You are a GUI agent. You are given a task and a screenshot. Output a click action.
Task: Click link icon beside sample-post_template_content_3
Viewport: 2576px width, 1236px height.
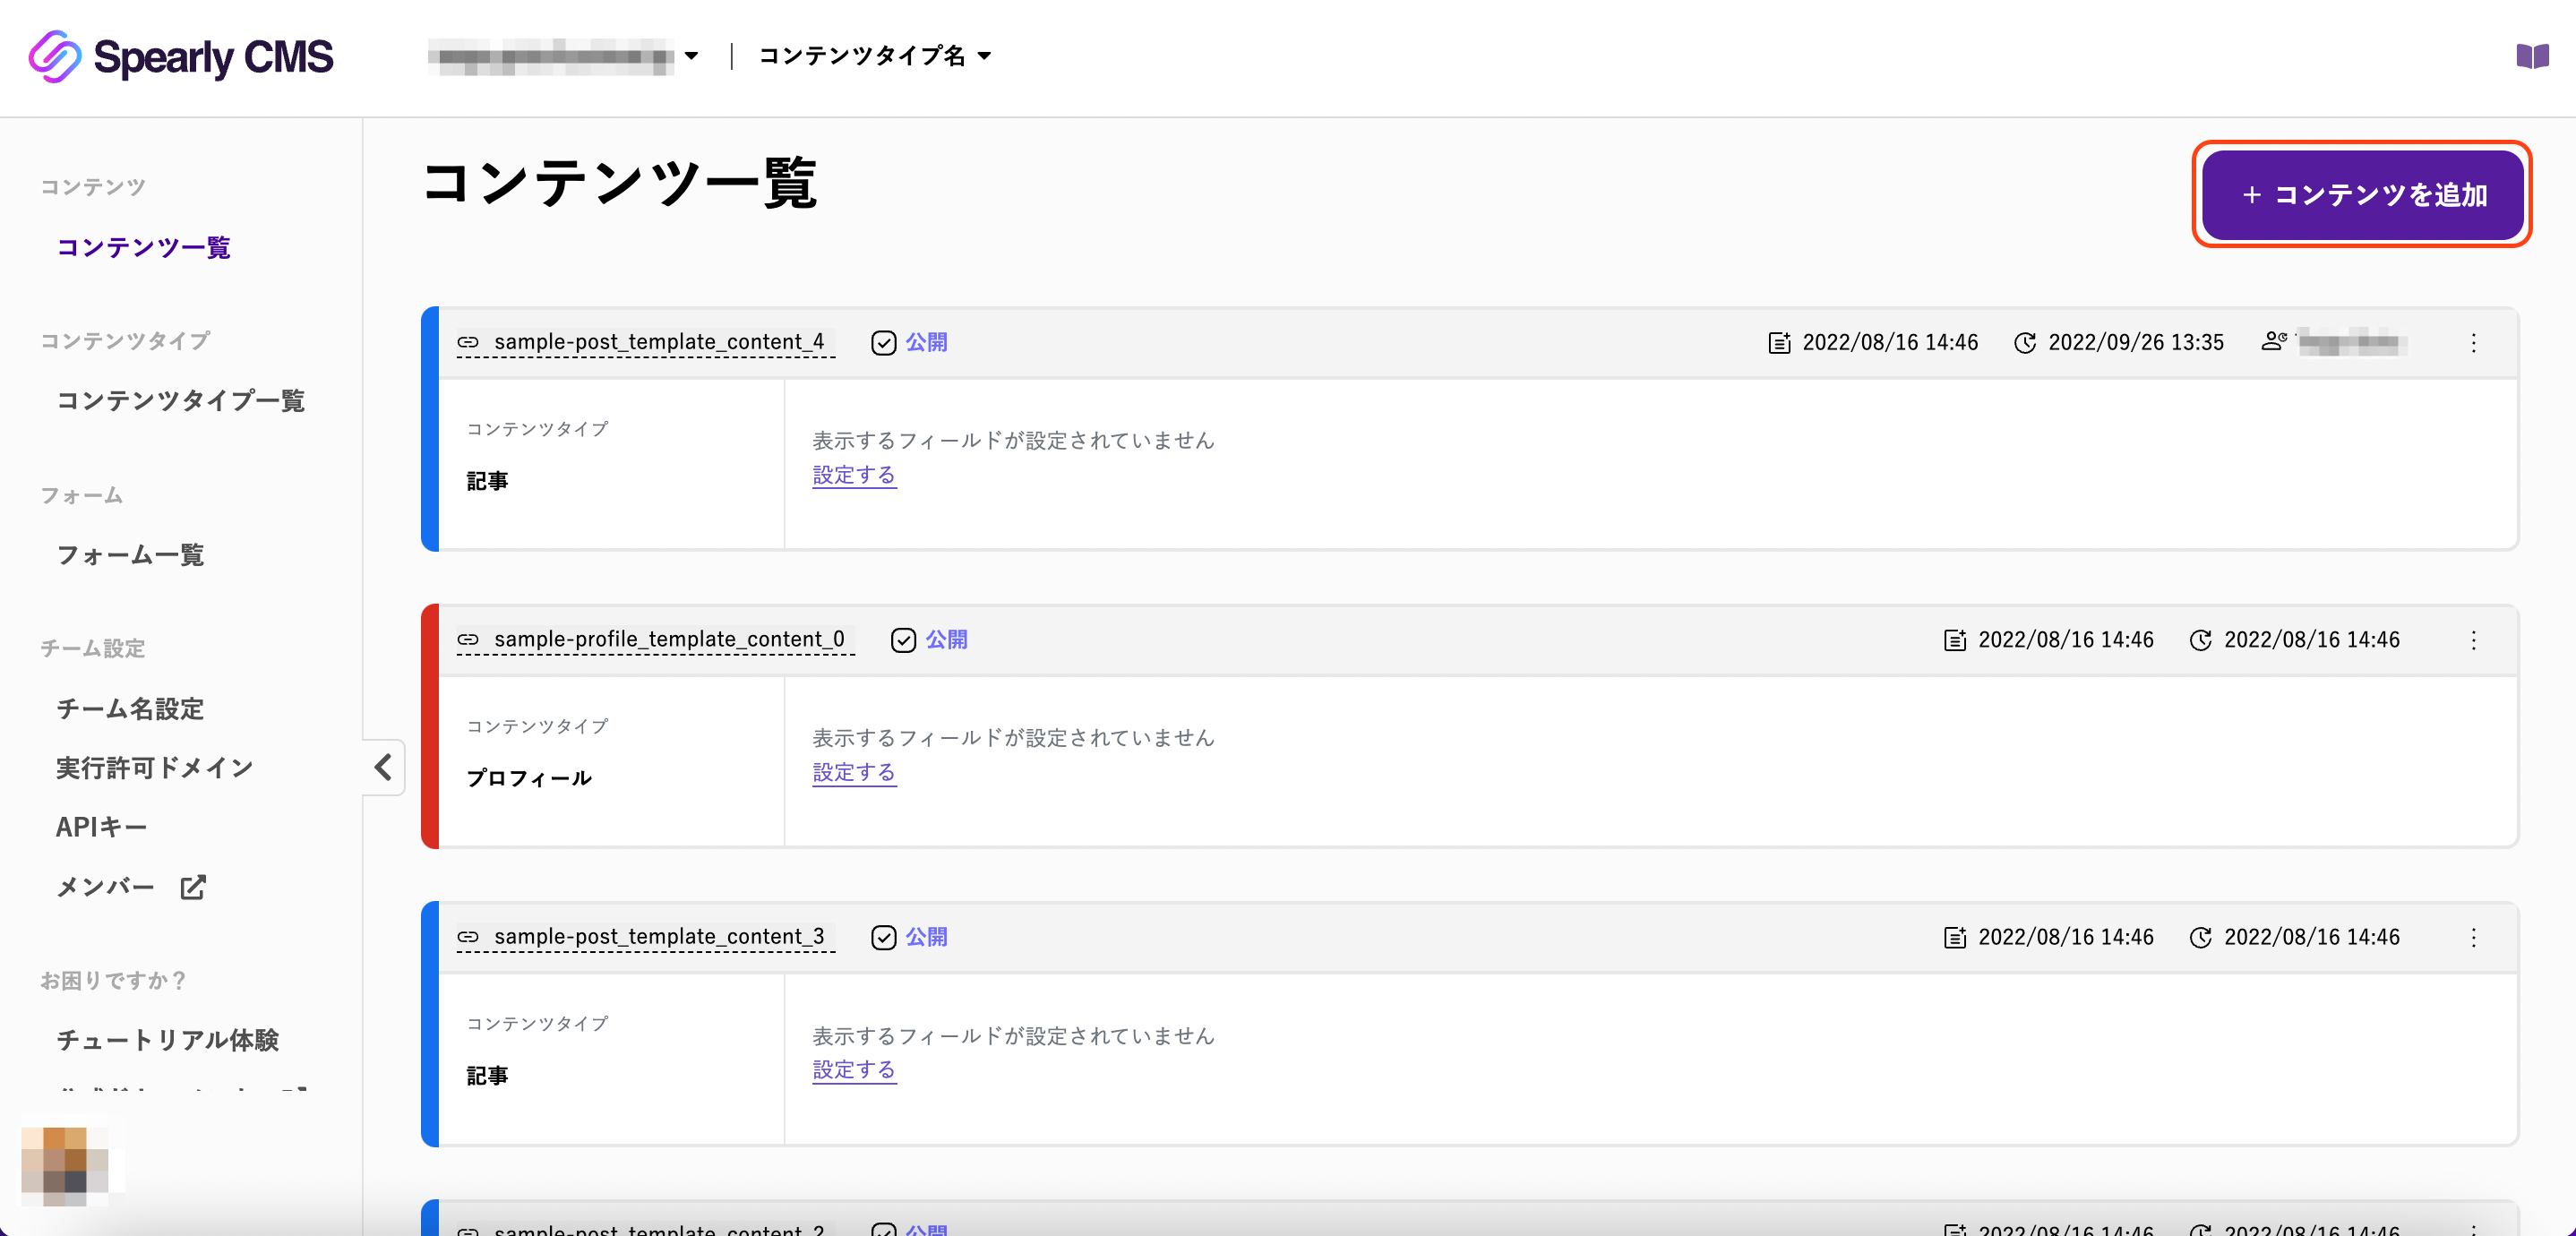(x=468, y=937)
